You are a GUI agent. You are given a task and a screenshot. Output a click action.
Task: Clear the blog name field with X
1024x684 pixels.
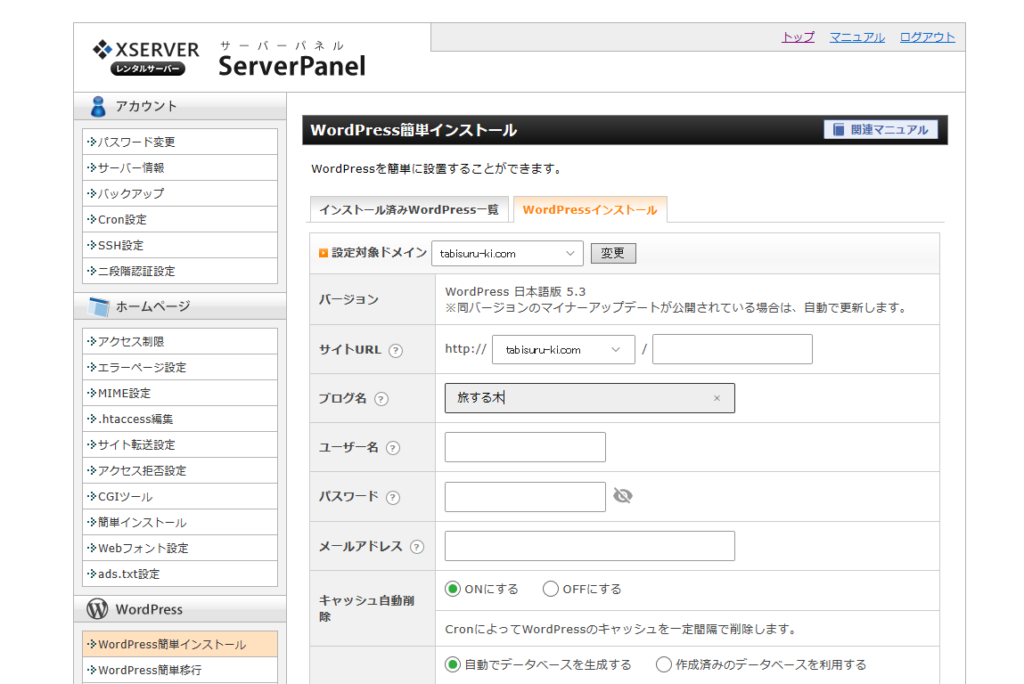(x=716, y=398)
